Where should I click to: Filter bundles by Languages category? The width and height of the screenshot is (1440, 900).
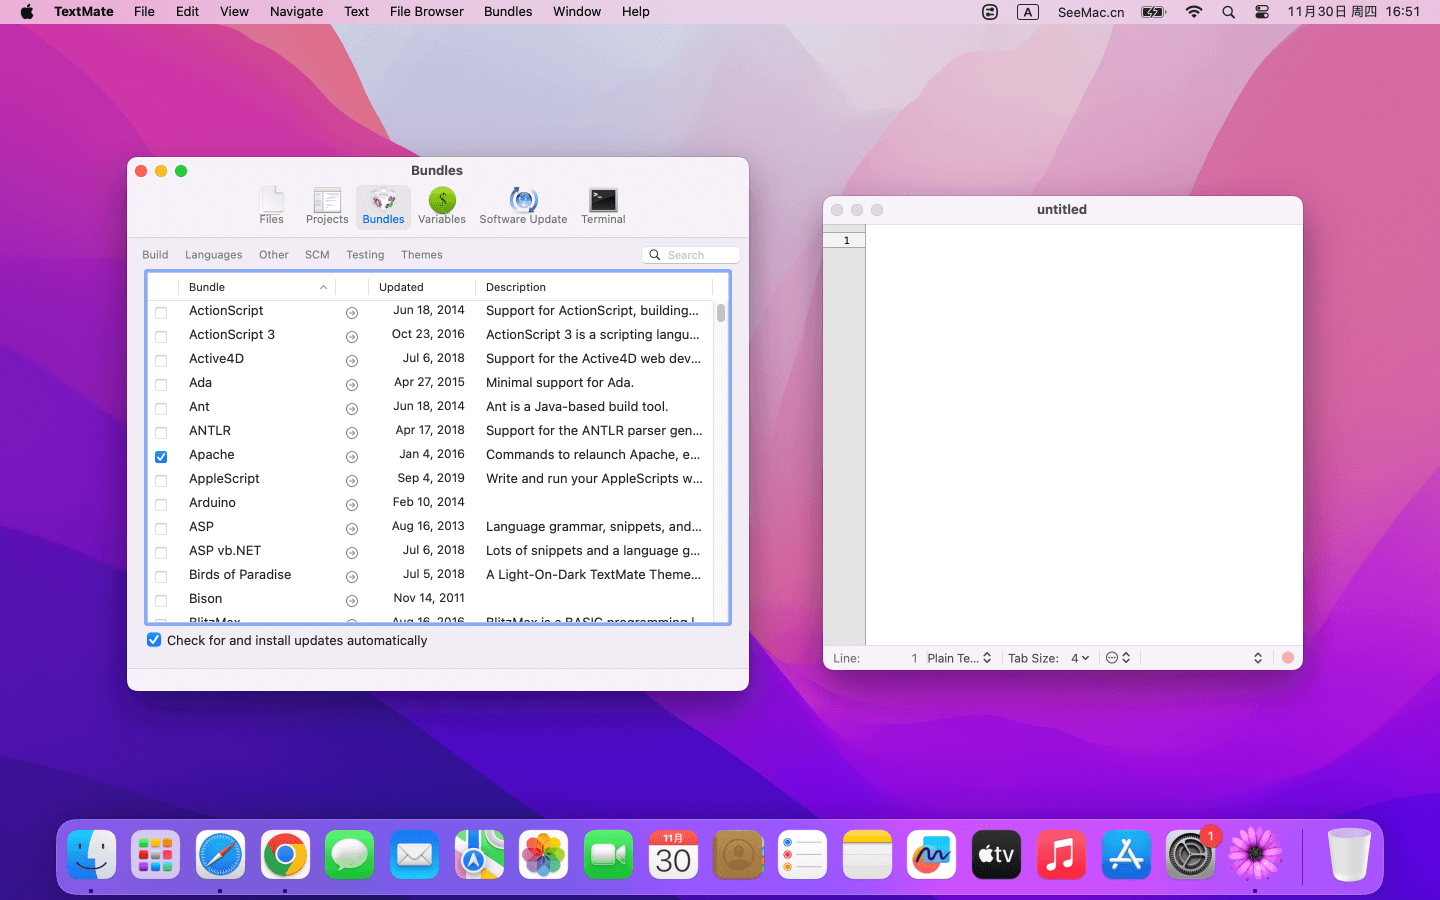coord(213,255)
